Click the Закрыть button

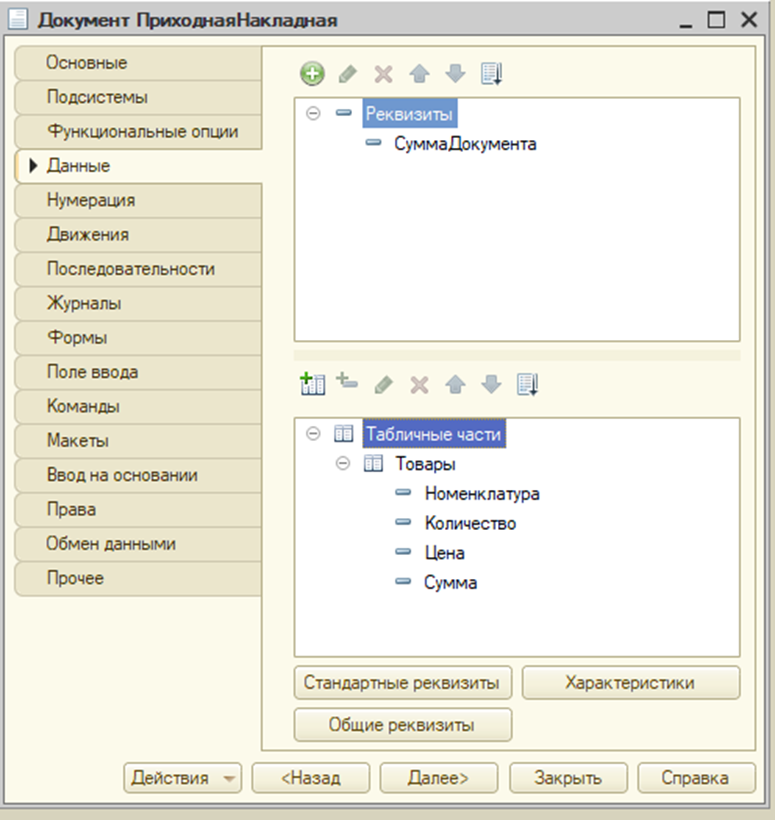point(568,778)
